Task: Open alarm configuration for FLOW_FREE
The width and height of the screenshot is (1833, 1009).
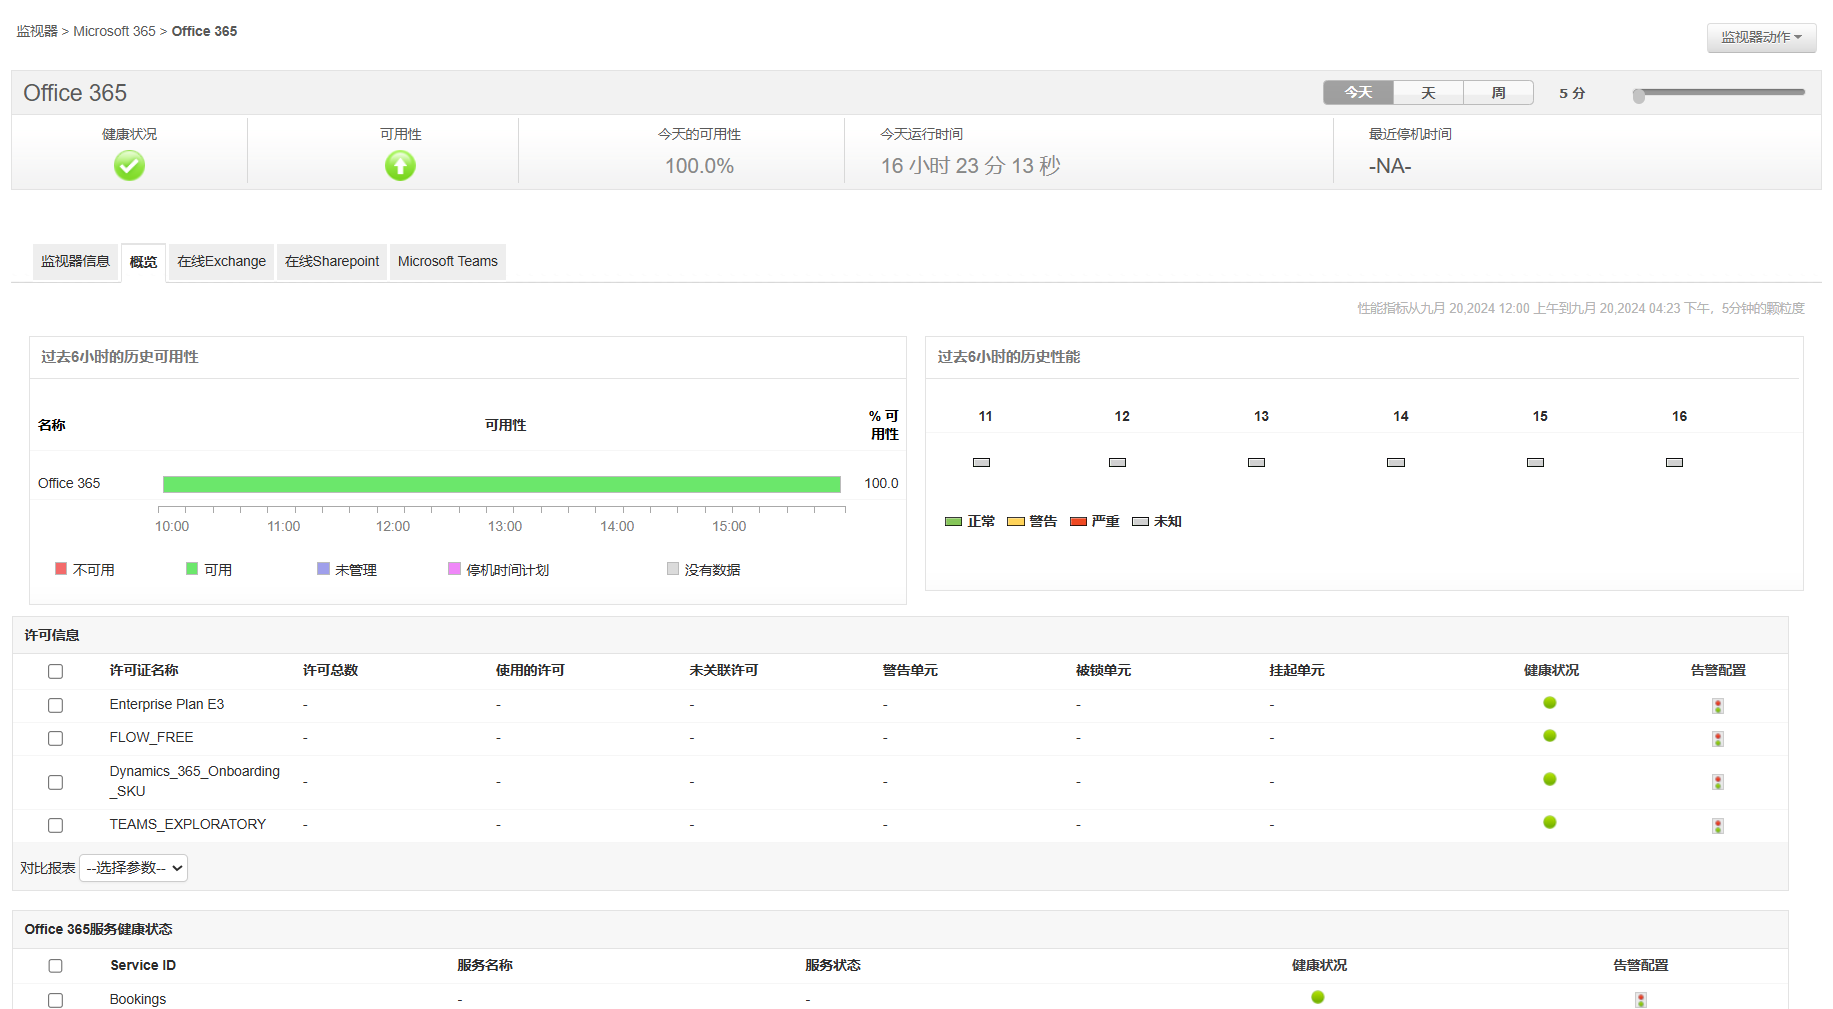Action: [1718, 739]
